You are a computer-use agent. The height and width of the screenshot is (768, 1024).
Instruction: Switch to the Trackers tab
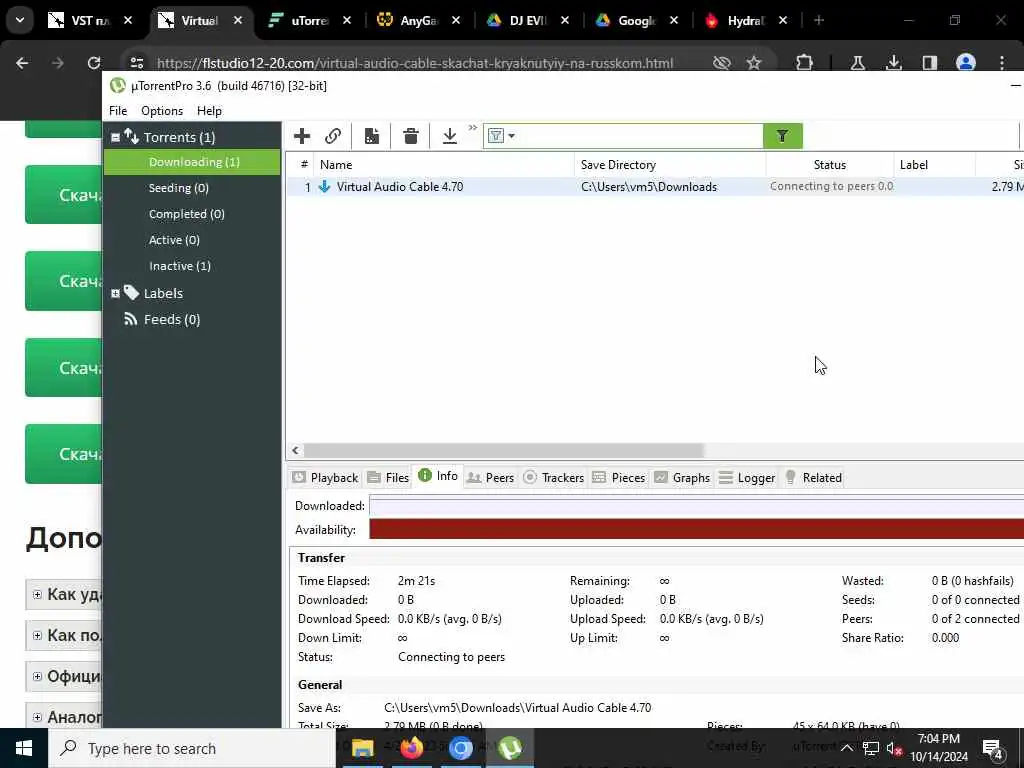(554, 478)
